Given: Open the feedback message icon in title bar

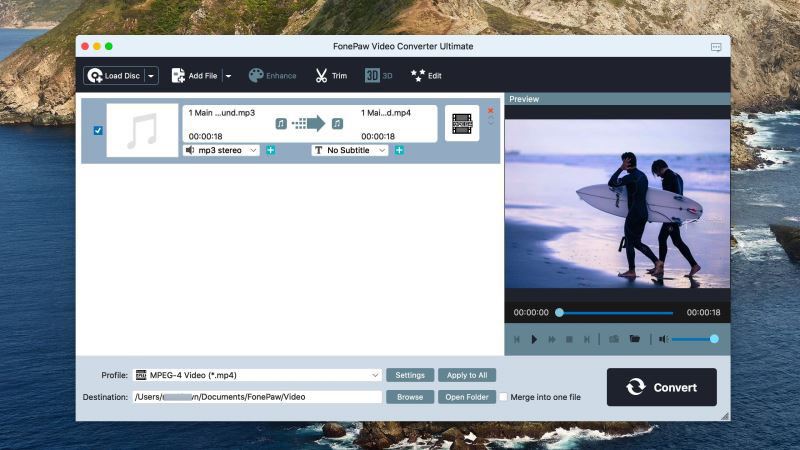Looking at the screenshot, I should [716, 47].
